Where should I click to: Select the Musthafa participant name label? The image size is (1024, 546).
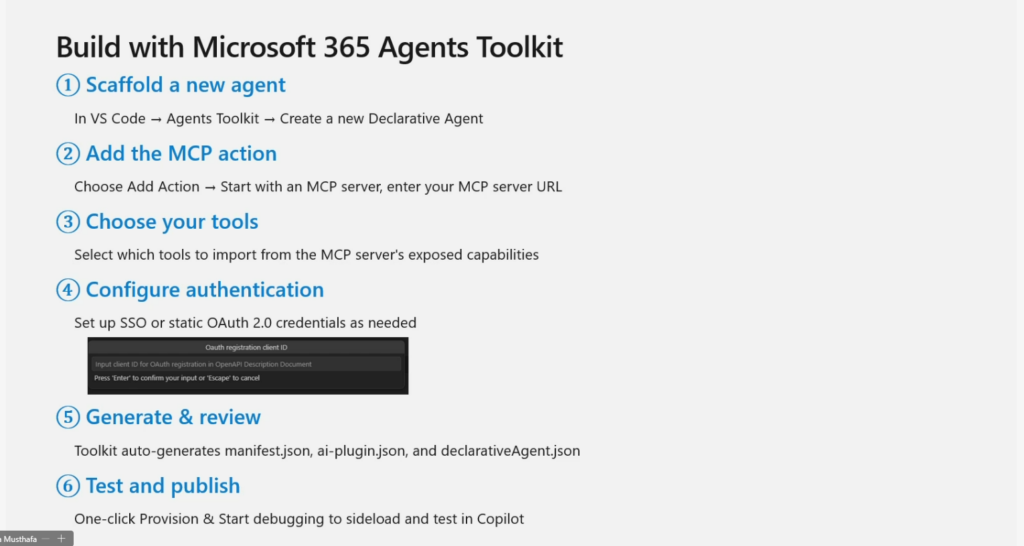click(x=16, y=538)
